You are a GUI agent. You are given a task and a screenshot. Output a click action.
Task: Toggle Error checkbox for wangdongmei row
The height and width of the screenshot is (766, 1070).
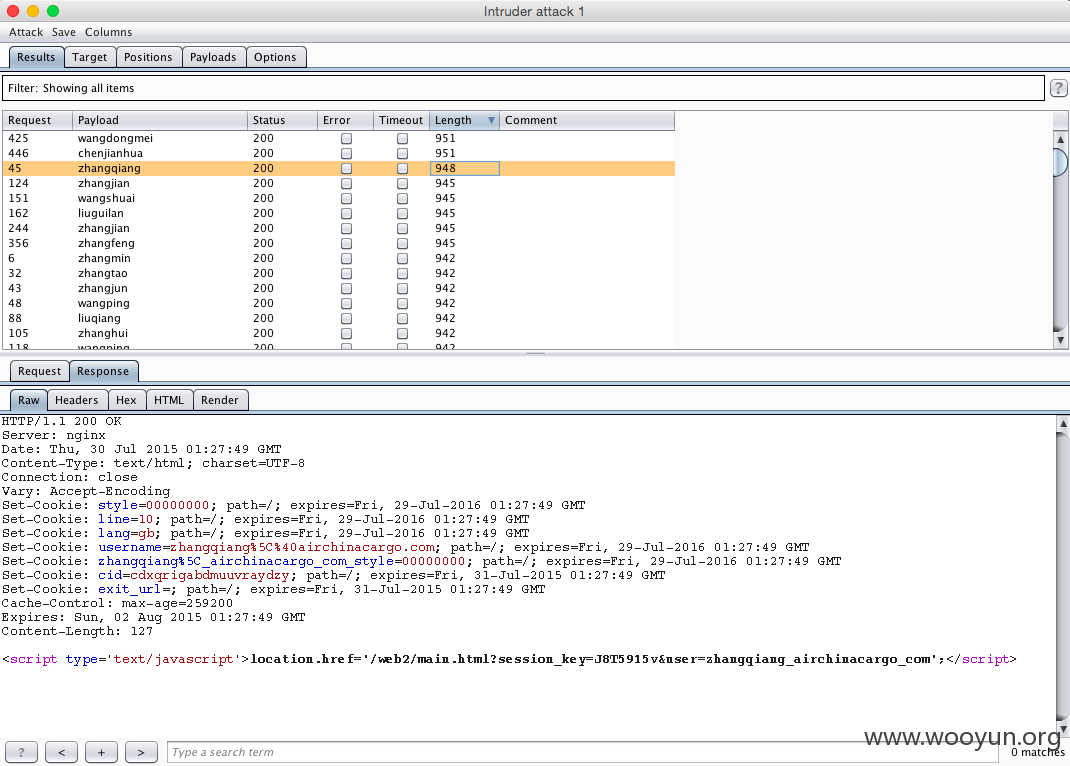[347, 138]
